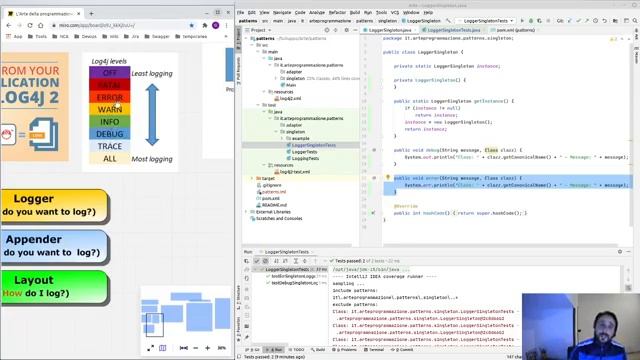Open pom.xml from Project tree
This screenshot has width=640, height=360.
(x=268, y=198)
